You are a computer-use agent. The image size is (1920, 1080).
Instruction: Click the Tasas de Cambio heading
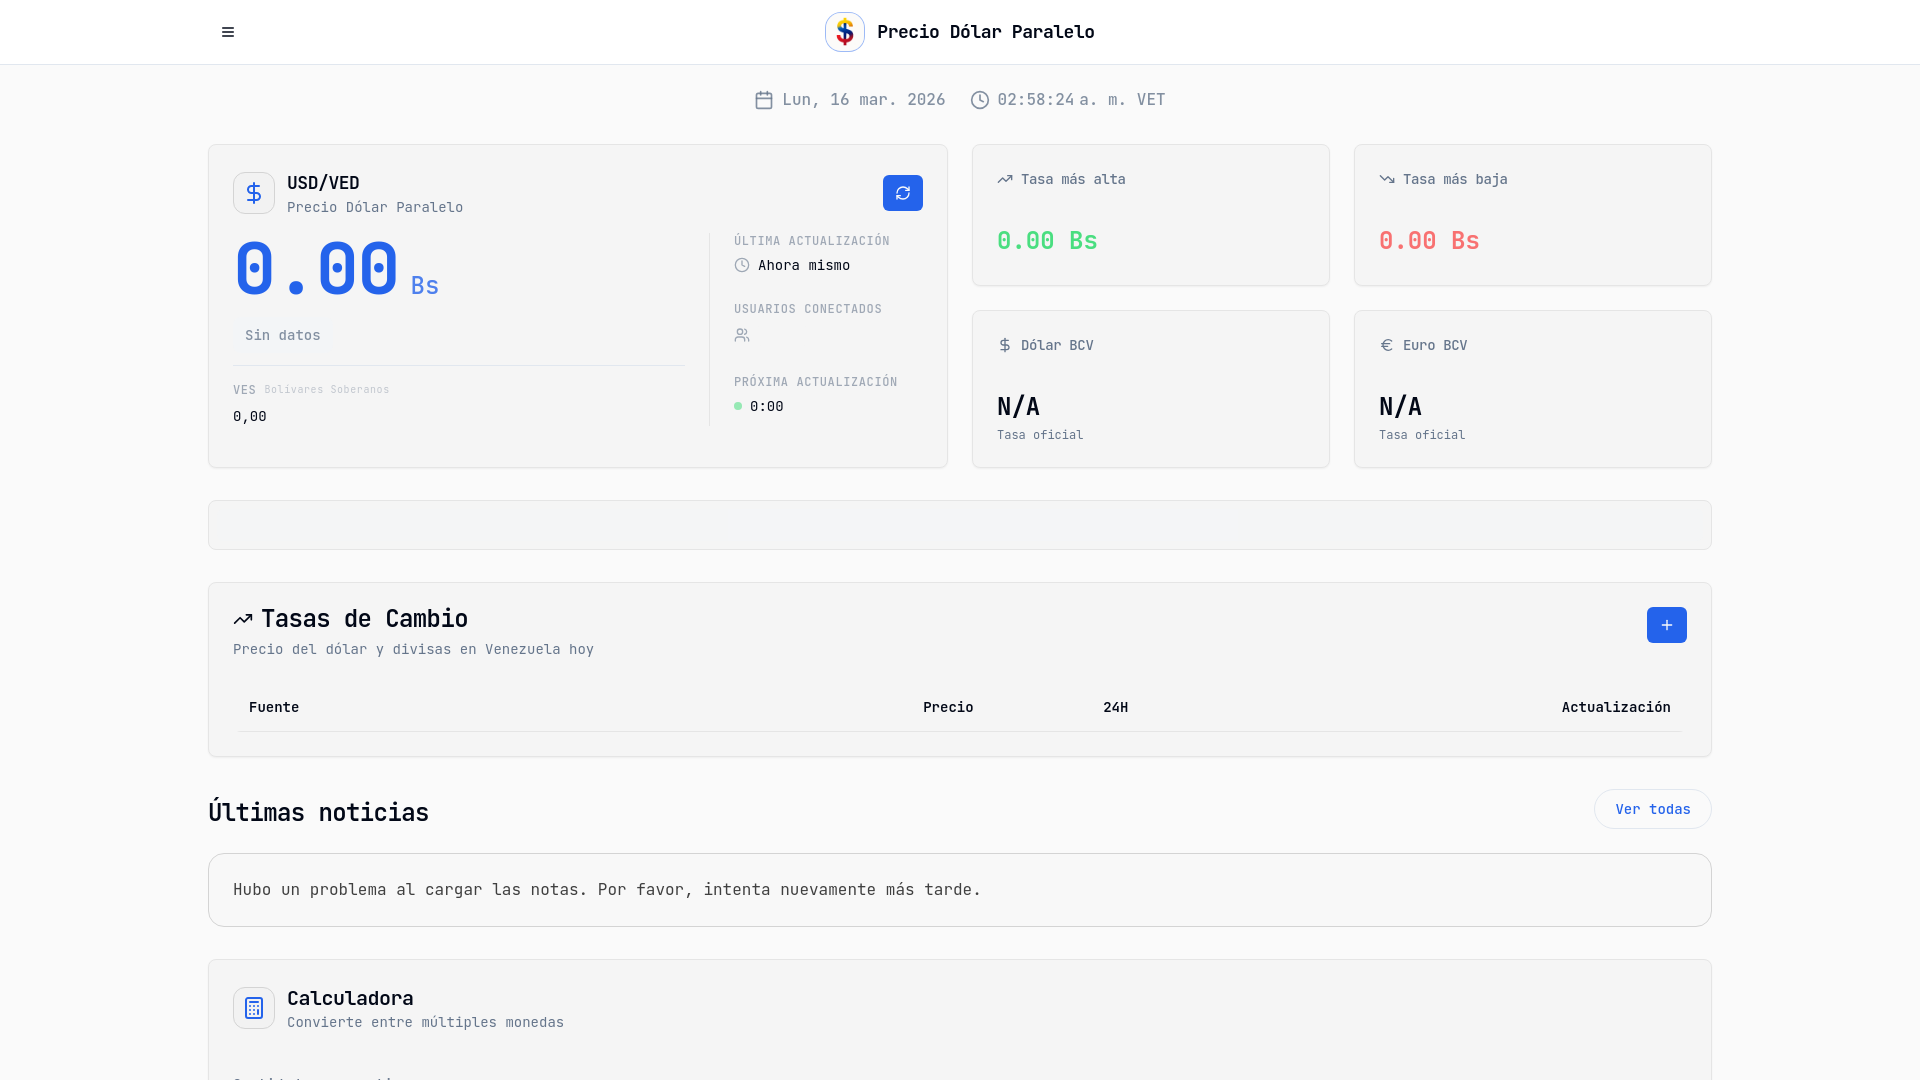tap(364, 619)
